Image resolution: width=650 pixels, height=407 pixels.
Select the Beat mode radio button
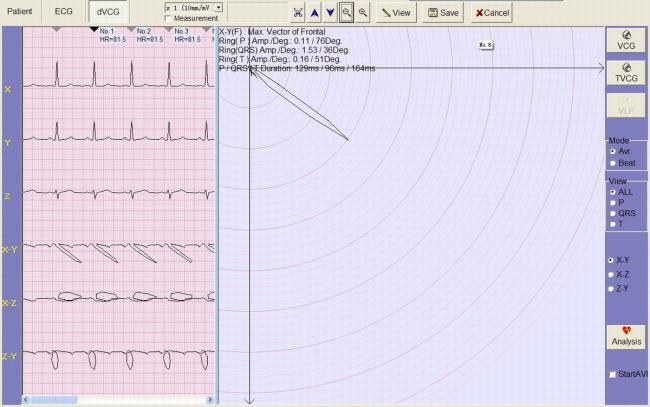(x=613, y=162)
